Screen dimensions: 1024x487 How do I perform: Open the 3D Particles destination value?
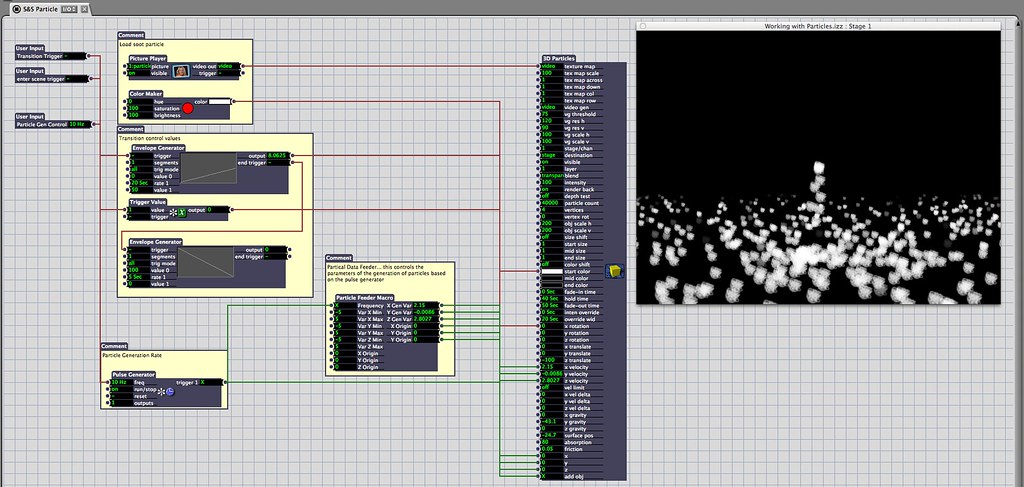coord(552,155)
